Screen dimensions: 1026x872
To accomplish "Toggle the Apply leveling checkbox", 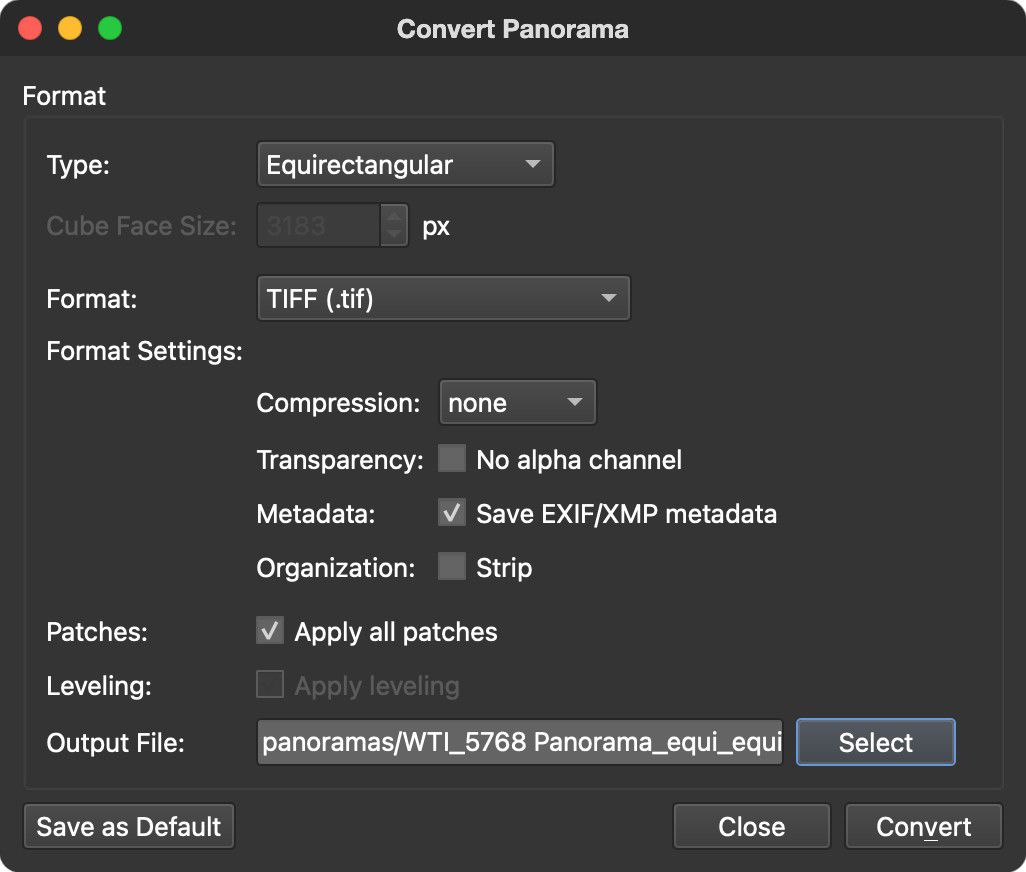I will click(x=270, y=685).
